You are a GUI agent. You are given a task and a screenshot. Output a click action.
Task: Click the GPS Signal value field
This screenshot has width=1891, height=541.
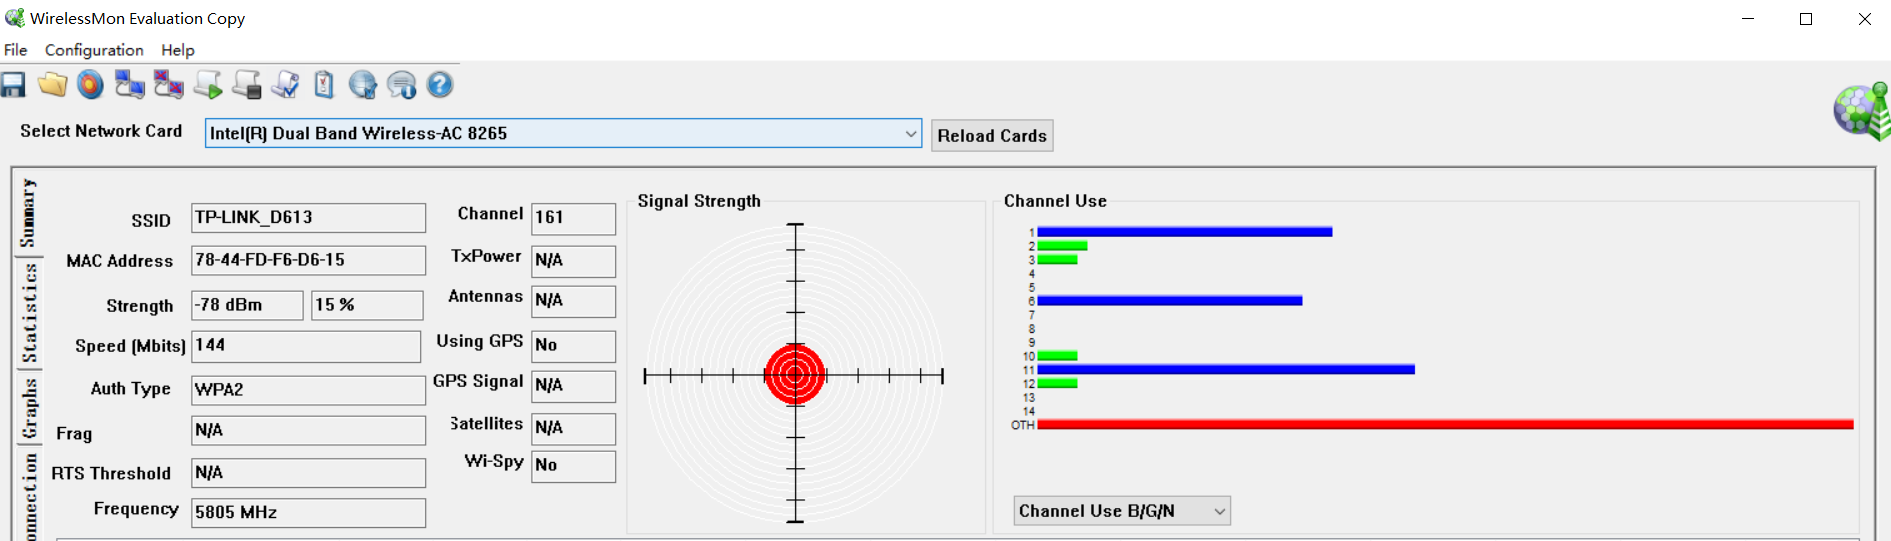573,386
